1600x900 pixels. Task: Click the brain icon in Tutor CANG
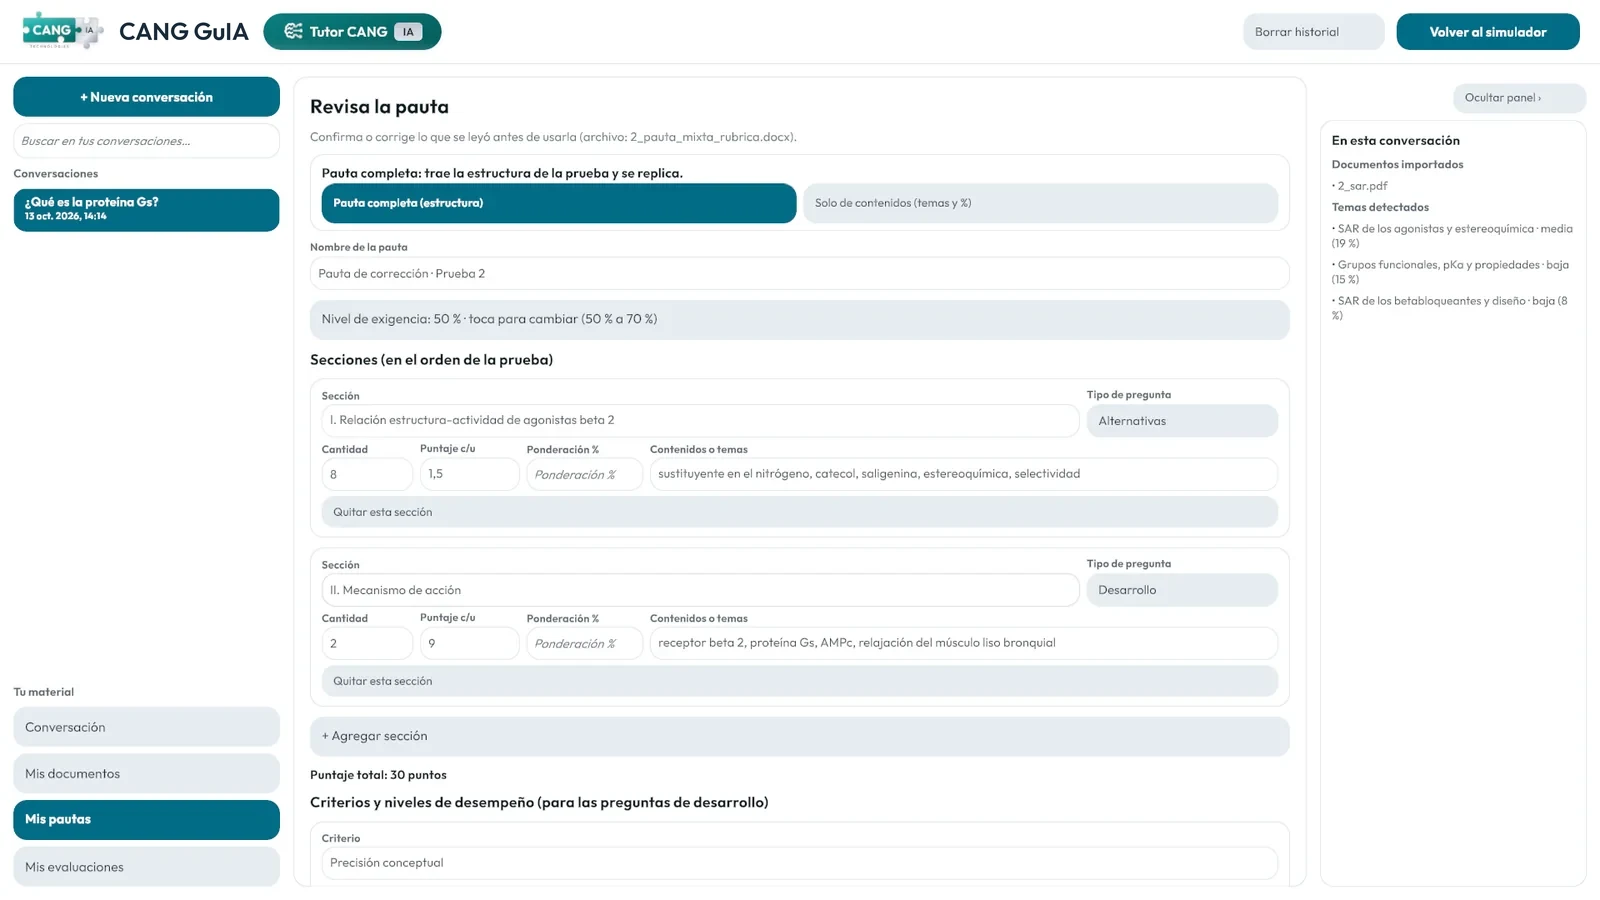tap(293, 32)
